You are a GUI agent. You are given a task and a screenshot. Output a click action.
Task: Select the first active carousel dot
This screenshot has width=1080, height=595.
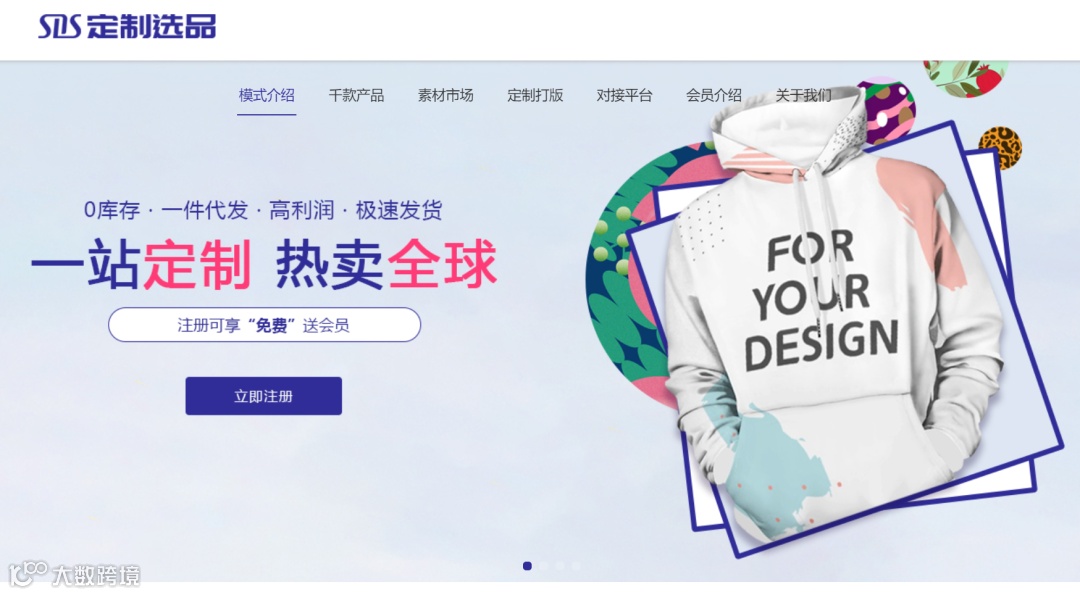pos(527,566)
